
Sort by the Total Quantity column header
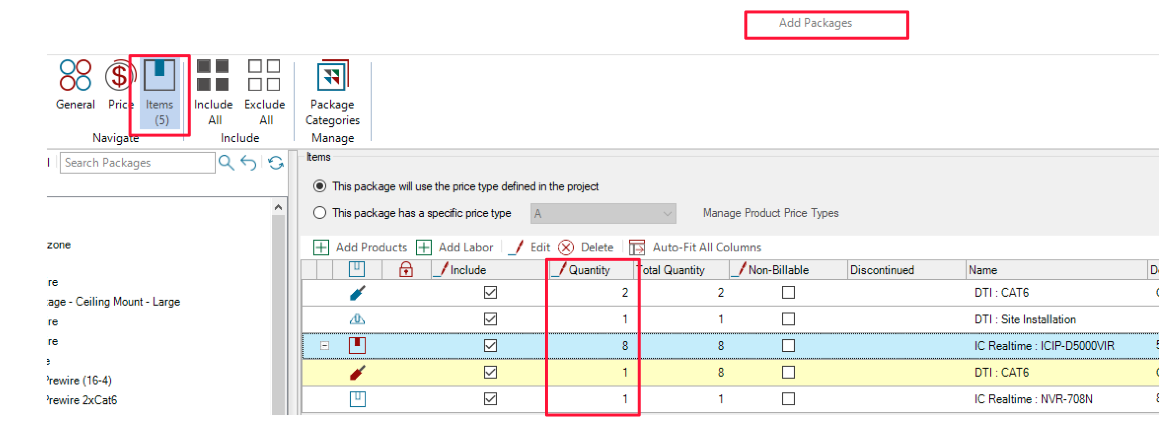pos(681,270)
